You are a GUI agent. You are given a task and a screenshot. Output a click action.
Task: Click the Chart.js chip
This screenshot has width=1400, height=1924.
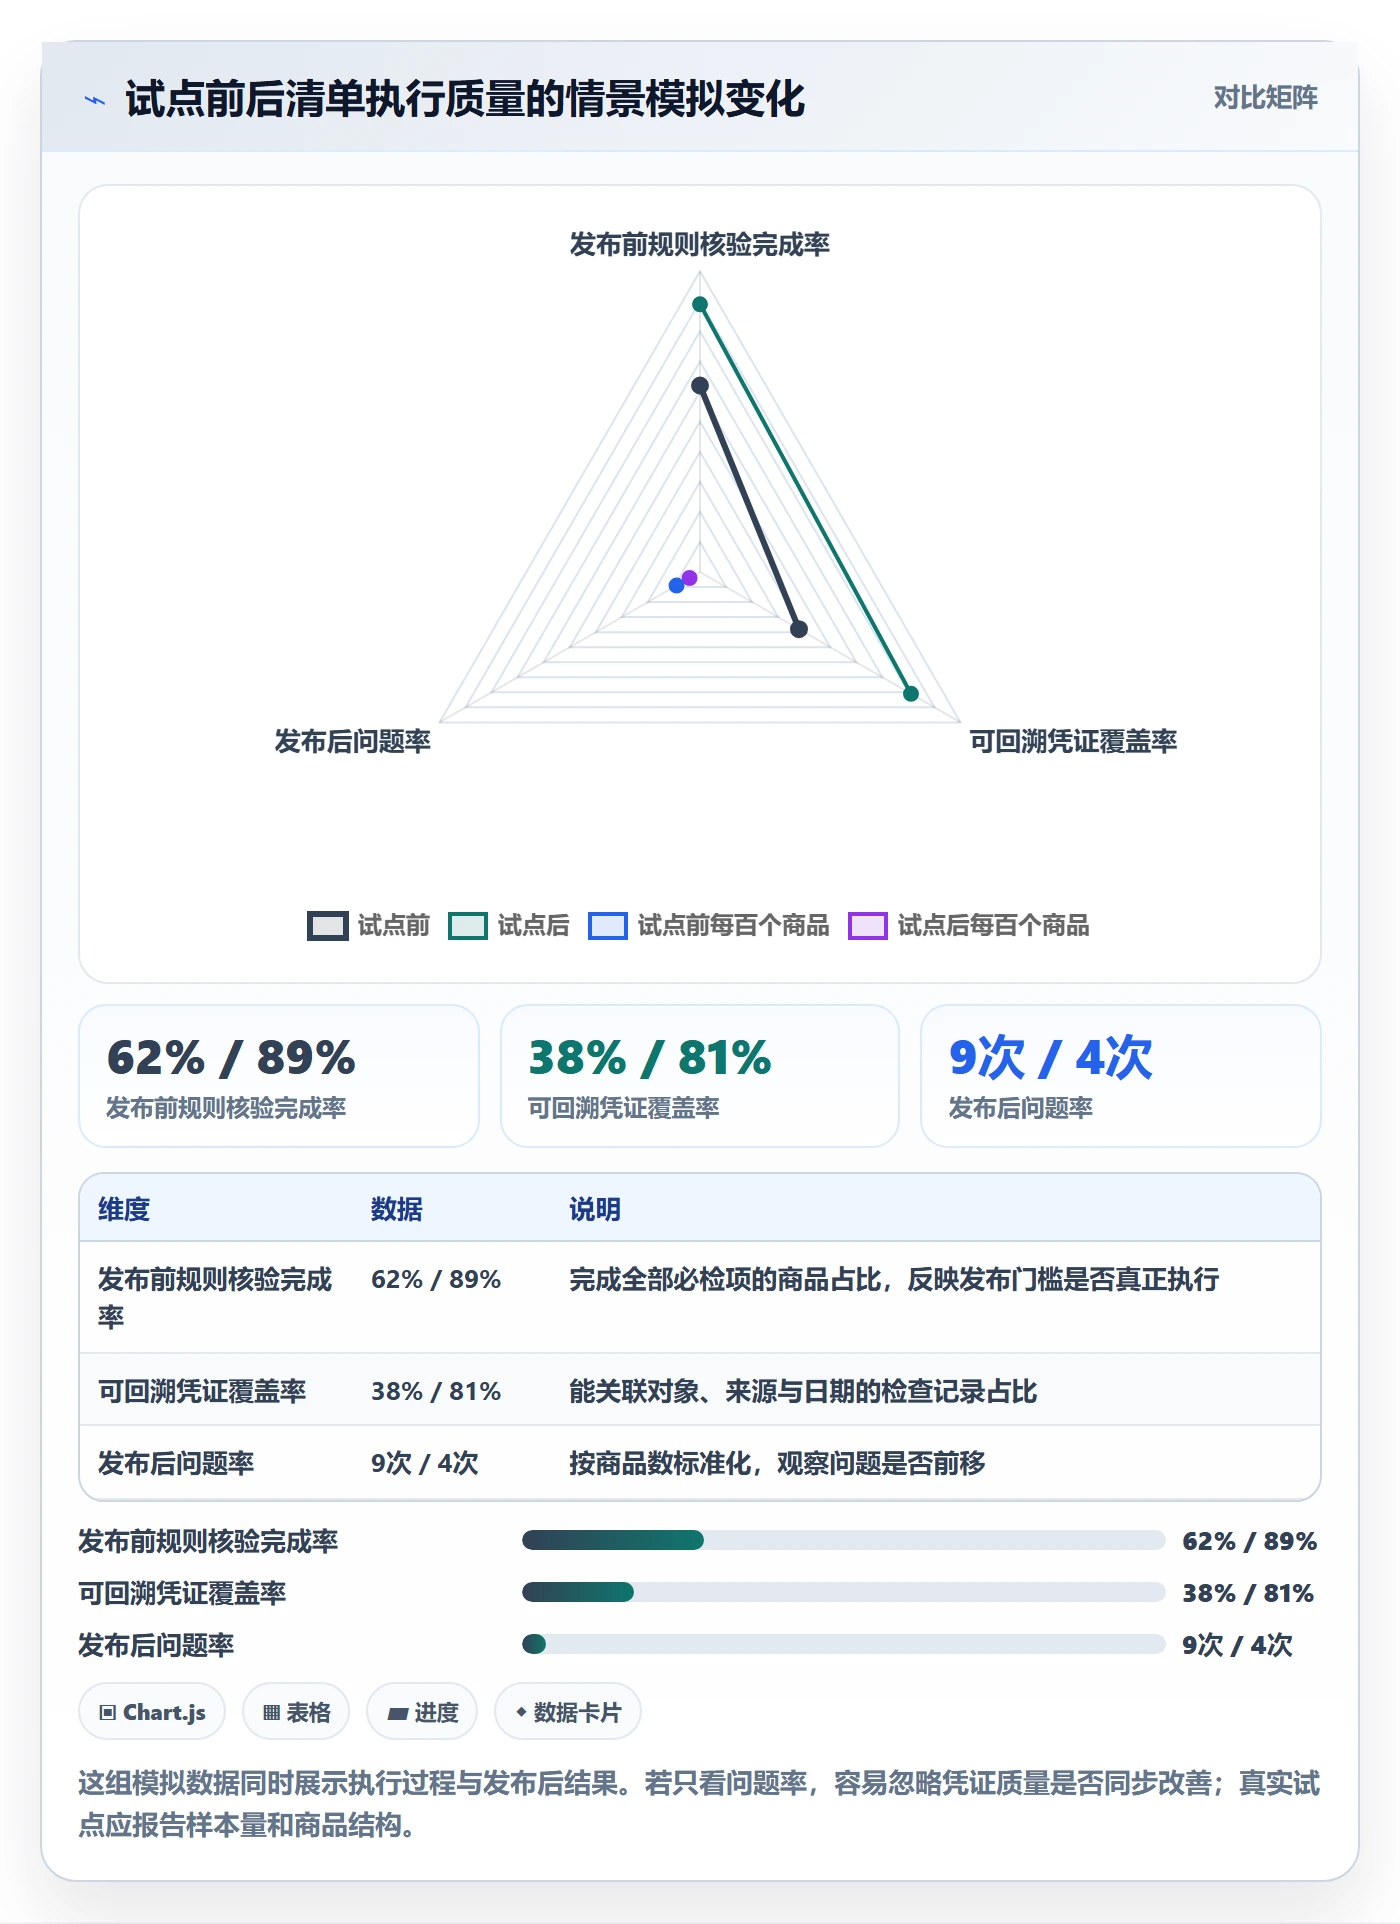point(152,1712)
